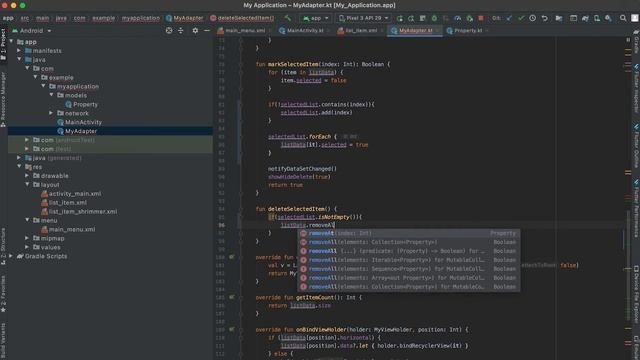Screen dimensions: 640x360
Task: Collapse the models package
Action: pyautogui.click(x=51, y=95)
